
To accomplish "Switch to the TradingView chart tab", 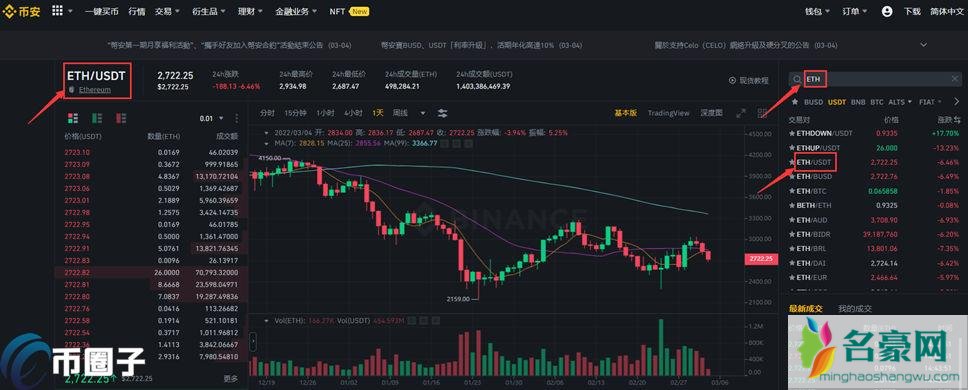I will [x=669, y=113].
